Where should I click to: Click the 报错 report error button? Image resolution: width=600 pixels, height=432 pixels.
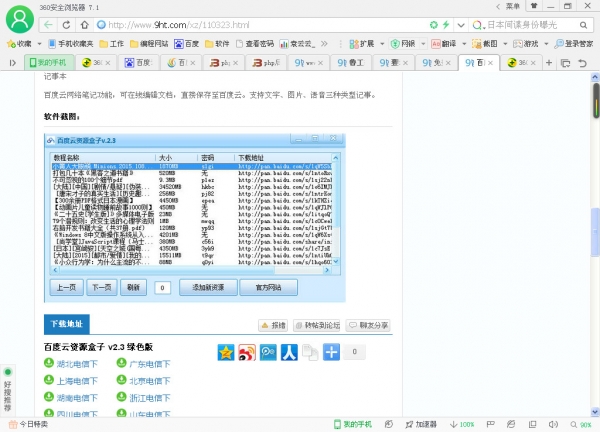click(x=273, y=325)
